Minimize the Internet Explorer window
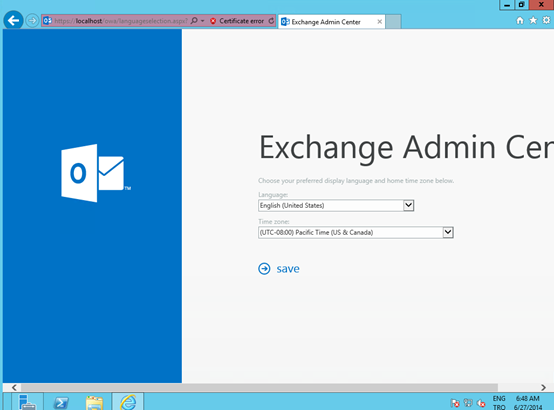The image size is (554, 410). [507, 5]
